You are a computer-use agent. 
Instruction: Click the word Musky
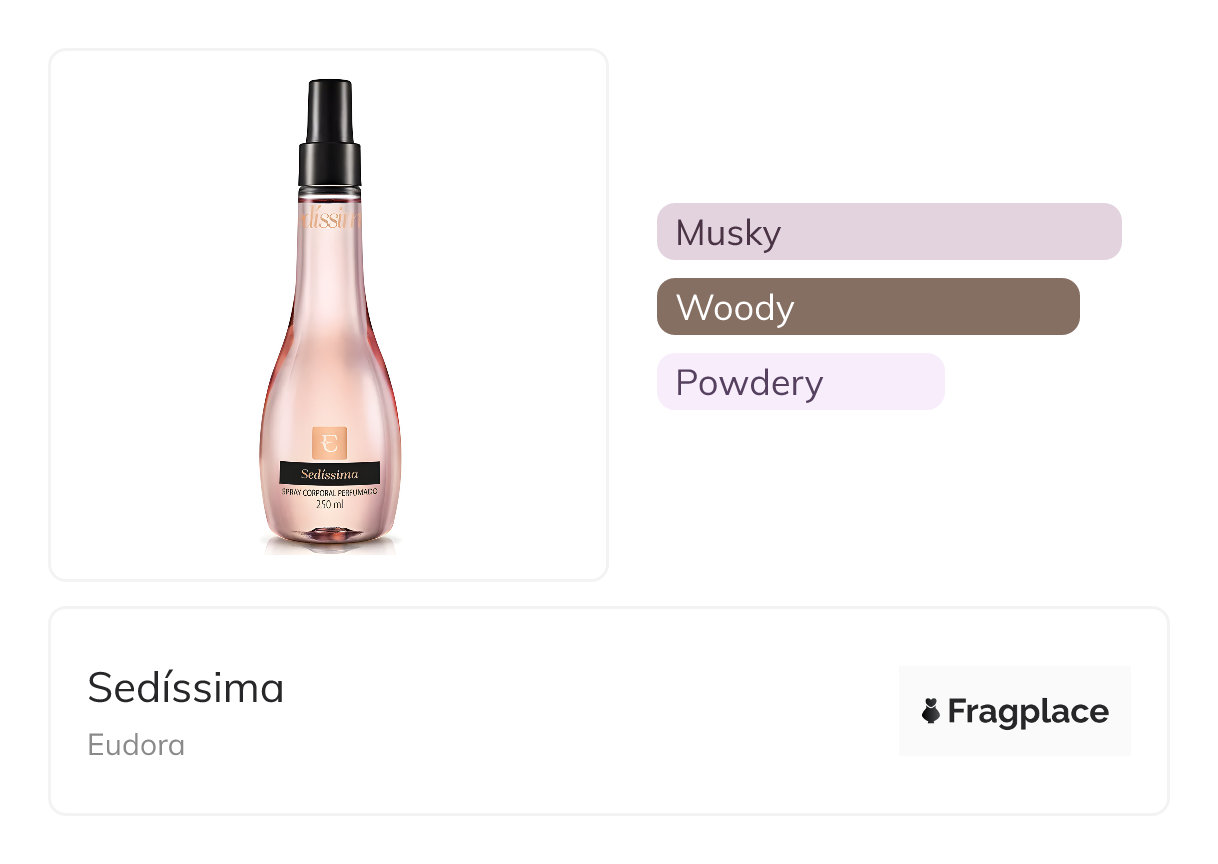(728, 233)
